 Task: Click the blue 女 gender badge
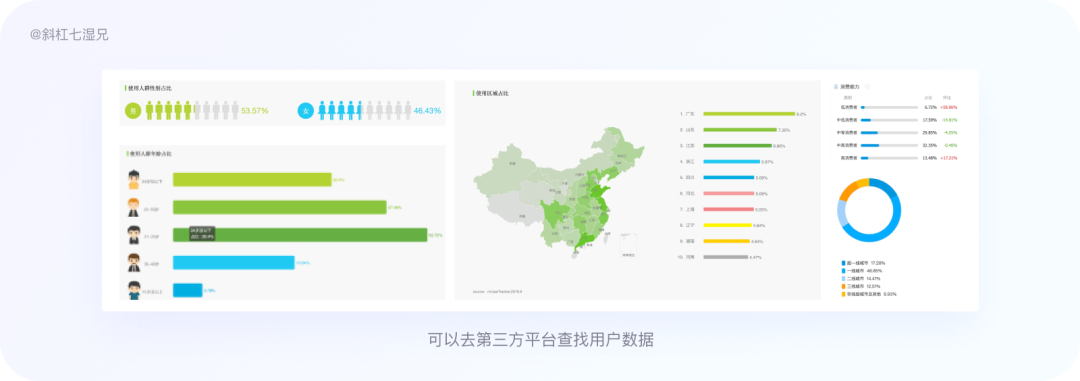306,110
